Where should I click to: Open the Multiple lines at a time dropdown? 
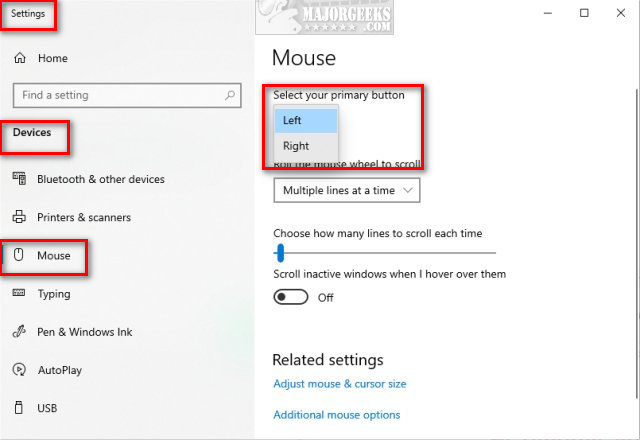(346, 190)
